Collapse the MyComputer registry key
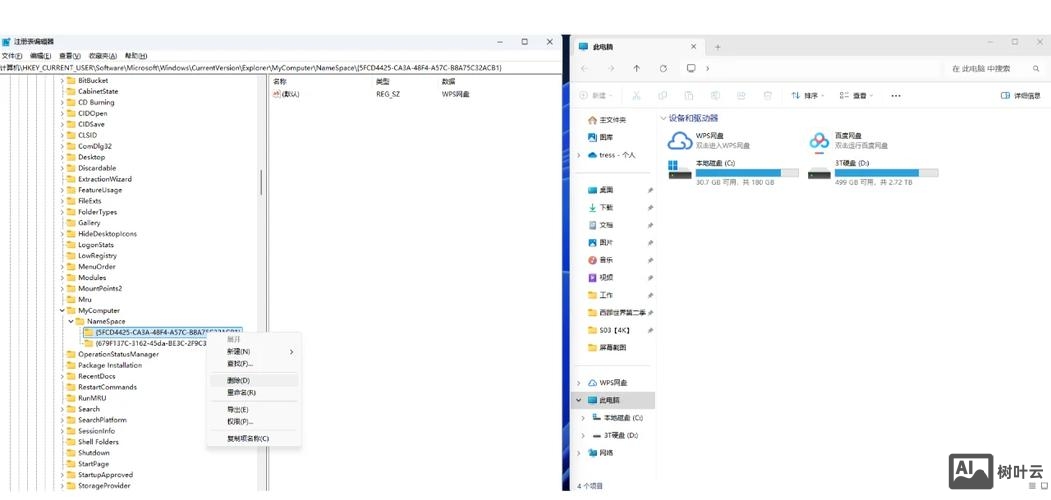Viewport: 1051px width, 500px height. (x=62, y=310)
